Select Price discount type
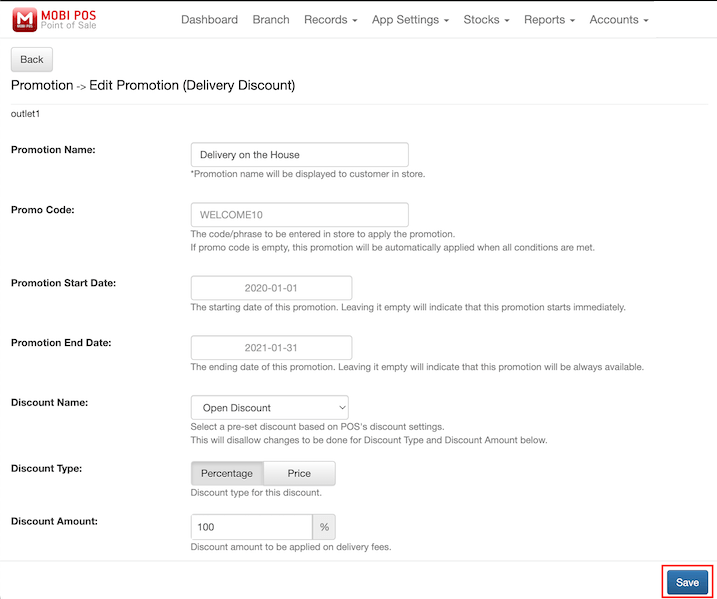Image resolution: width=717 pixels, height=599 pixels. click(299, 473)
